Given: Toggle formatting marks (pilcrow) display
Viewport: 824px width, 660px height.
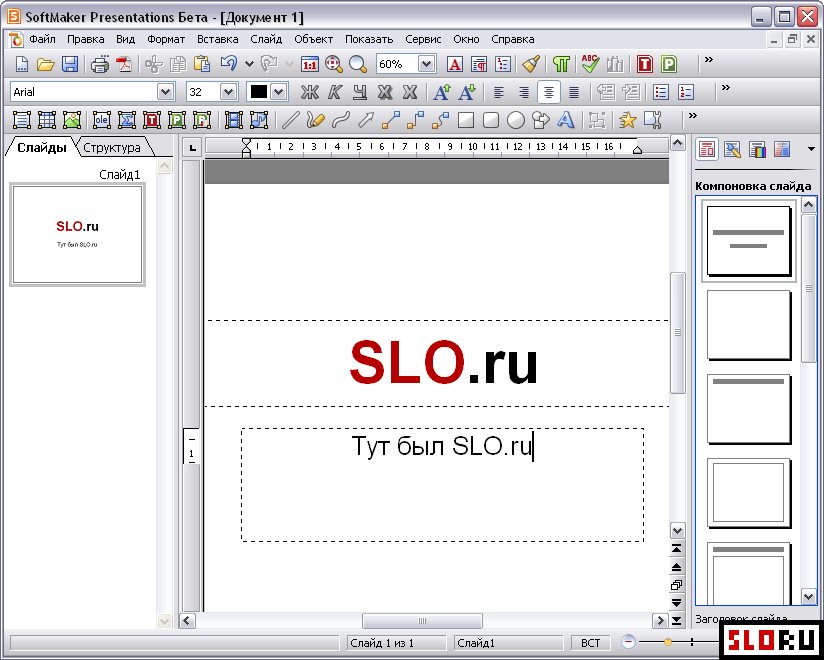Looking at the screenshot, I should coord(561,64).
